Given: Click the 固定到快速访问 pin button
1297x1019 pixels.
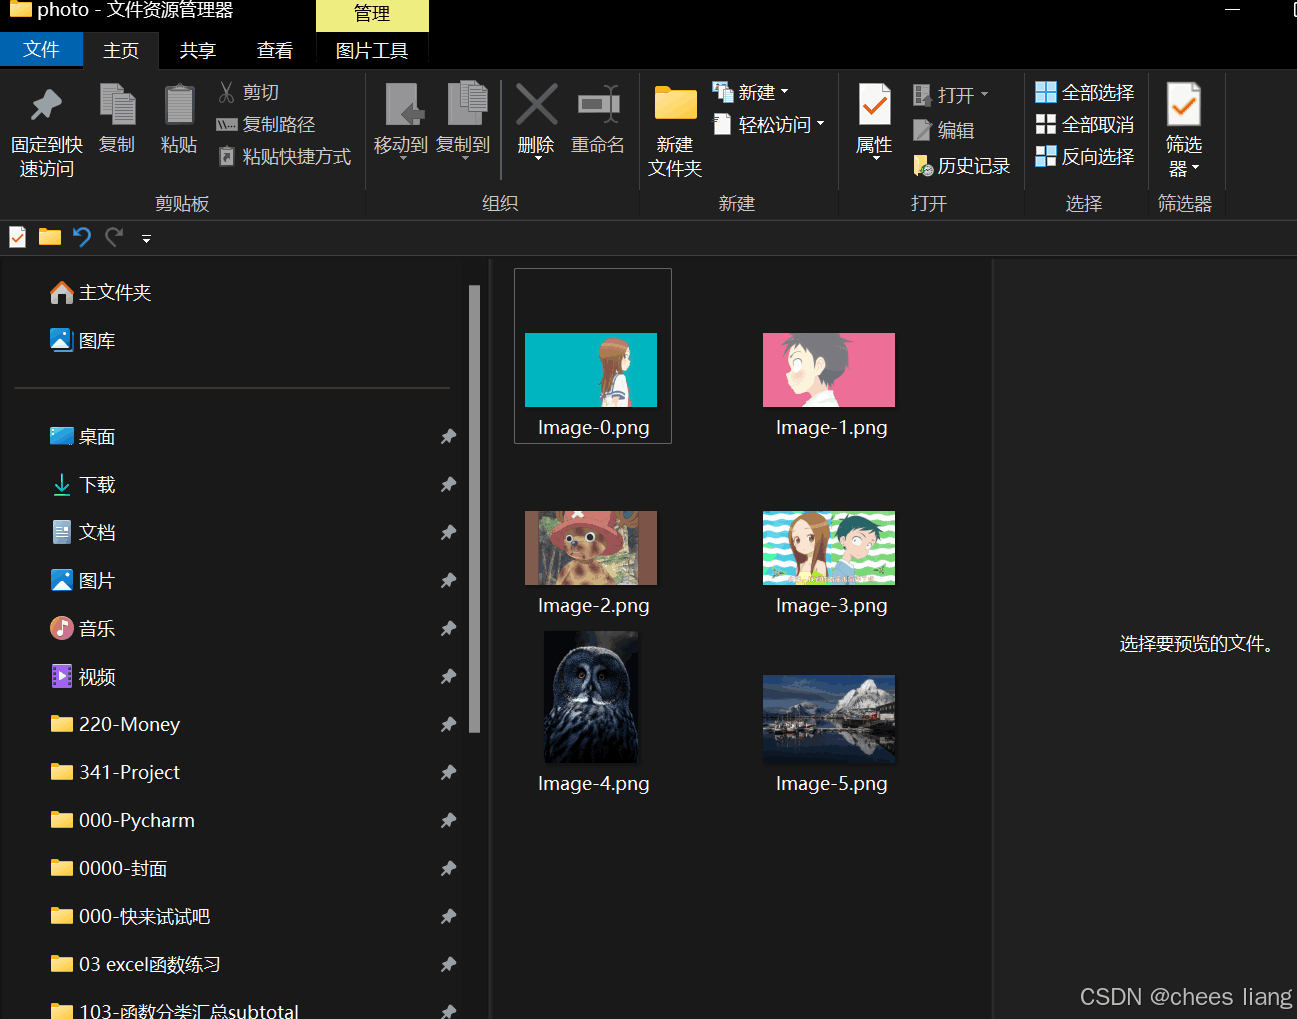Looking at the screenshot, I should pos(47,132).
